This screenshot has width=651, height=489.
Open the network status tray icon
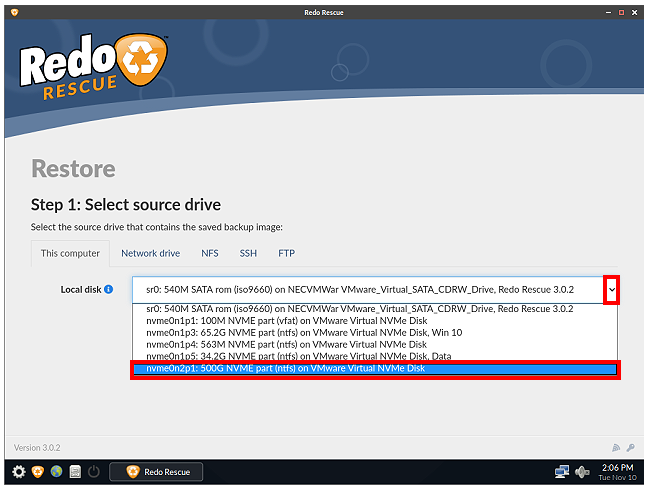pos(562,472)
